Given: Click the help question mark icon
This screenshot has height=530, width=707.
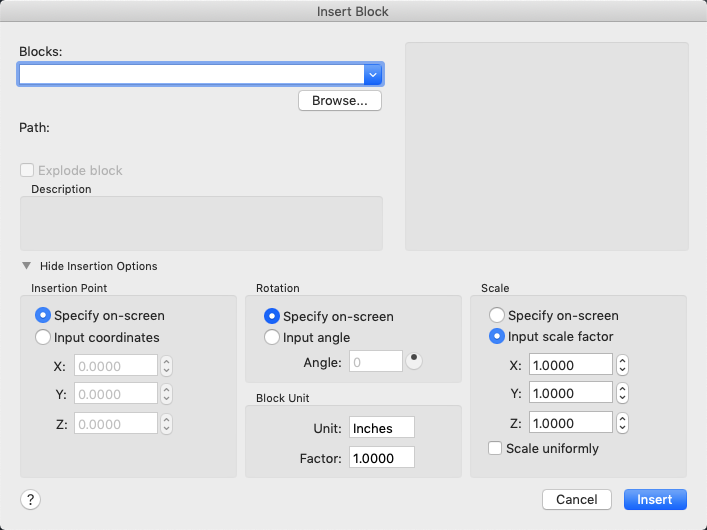Looking at the screenshot, I should 30,499.
